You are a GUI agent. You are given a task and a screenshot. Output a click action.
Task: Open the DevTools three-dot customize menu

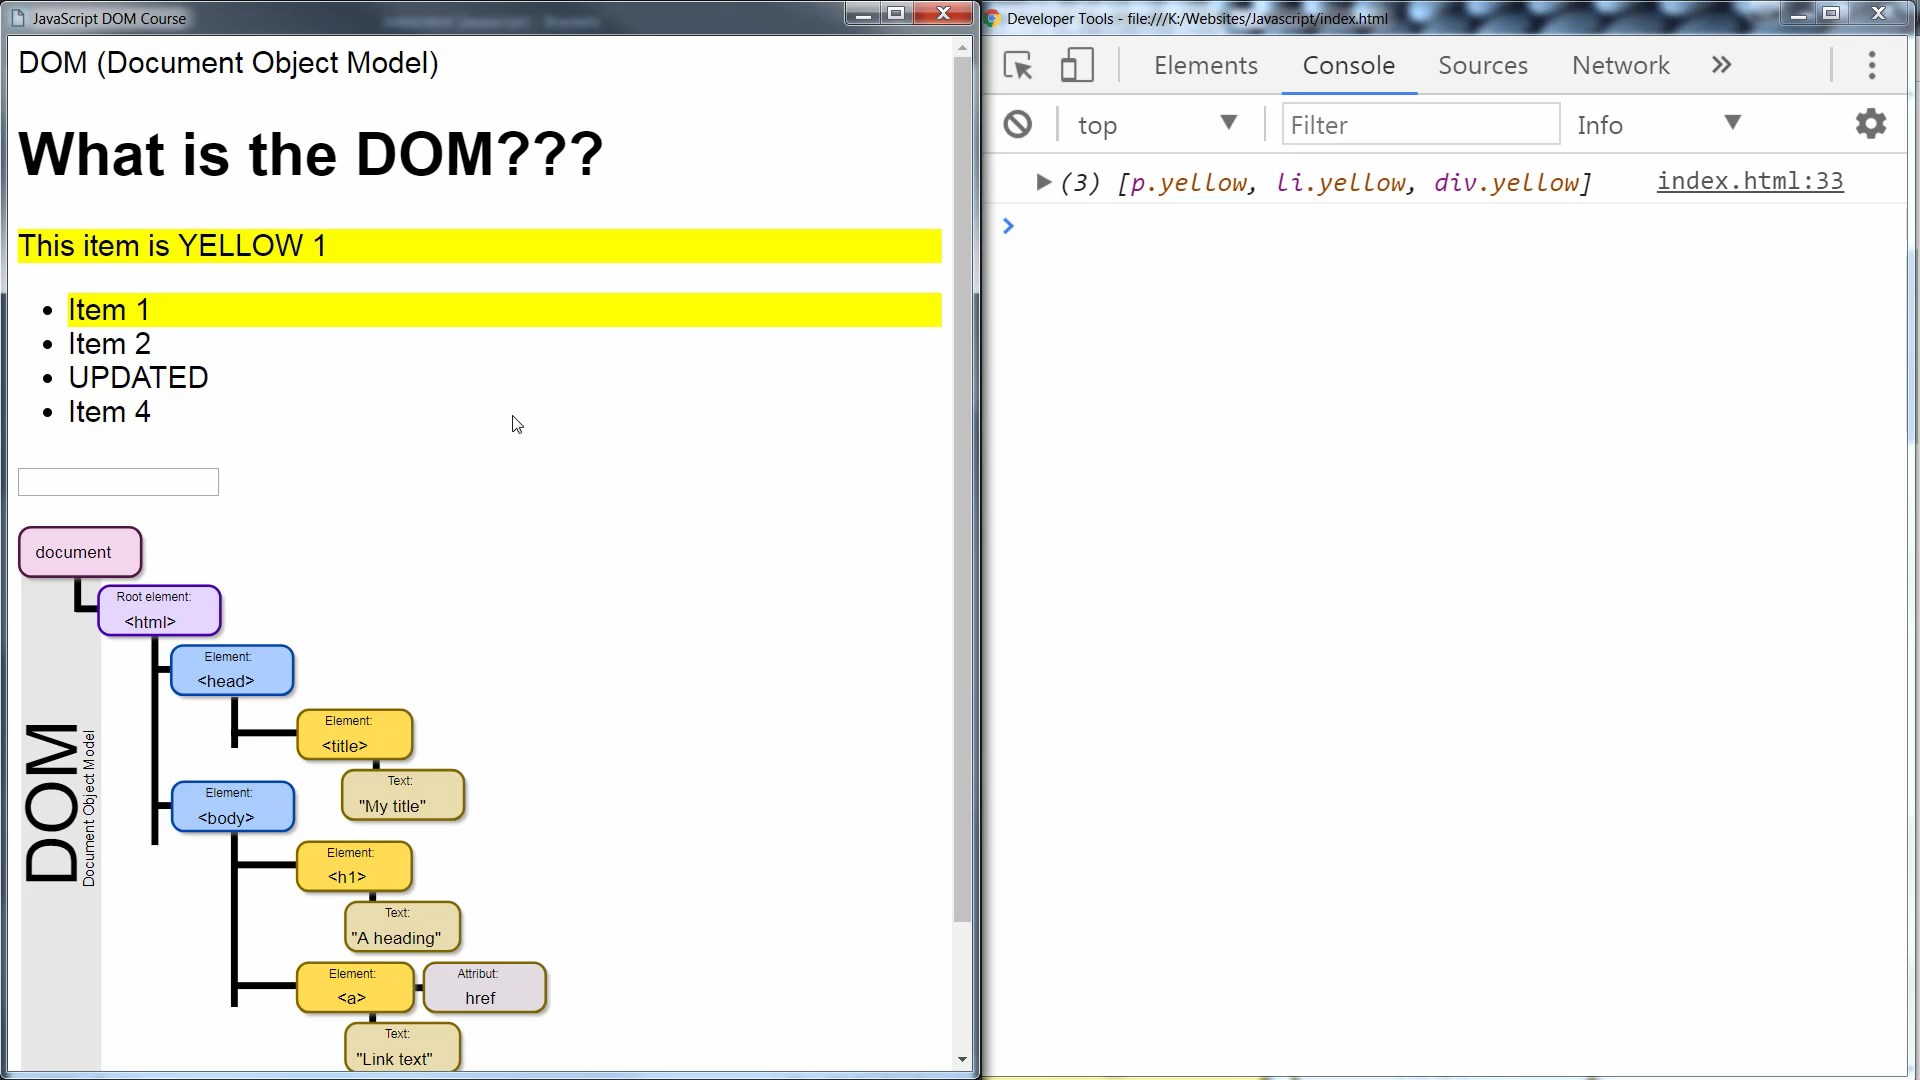click(x=1872, y=66)
